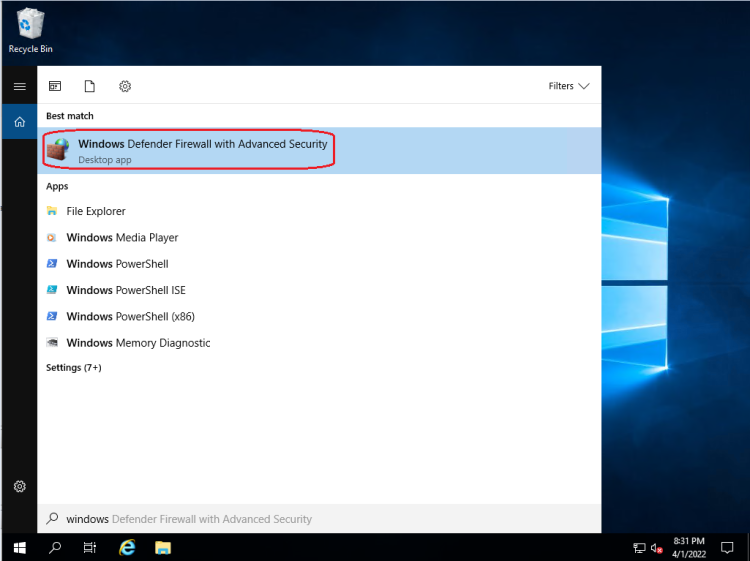750x561 pixels.
Task: Expand the hamburger menu in search pane
Action: (x=20, y=86)
